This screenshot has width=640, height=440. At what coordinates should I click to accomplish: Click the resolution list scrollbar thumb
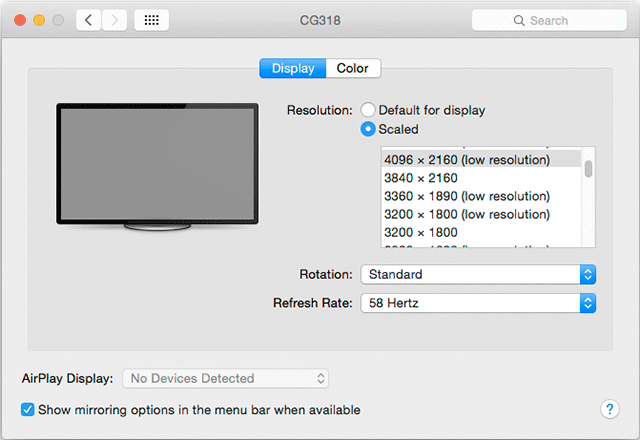[588, 169]
